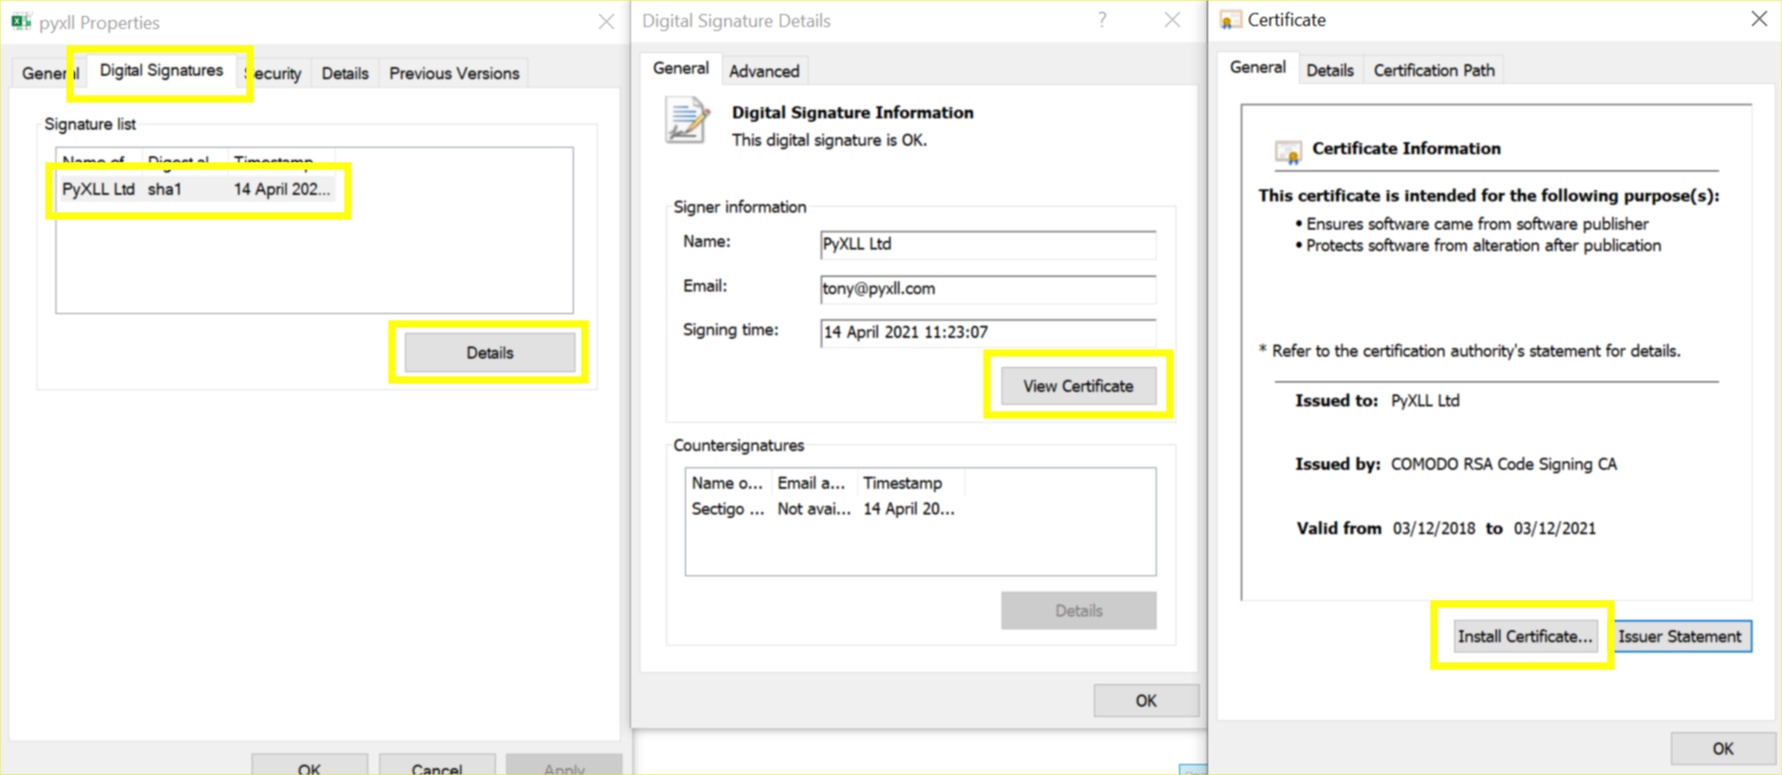Select General tab in Digital Signature Details
1782x775 pixels.
tap(681, 68)
